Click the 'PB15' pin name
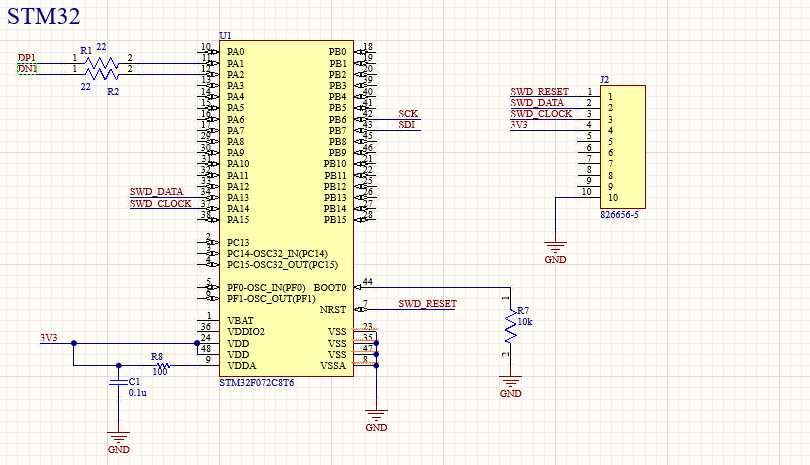Viewport: 810px width, 465px height. tap(335, 220)
